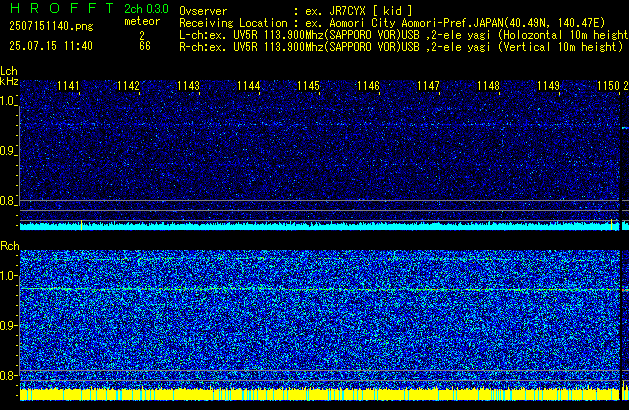Screen dimensions: 629x410
Task: Click the 1141 time marker
Action: tap(68, 86)
